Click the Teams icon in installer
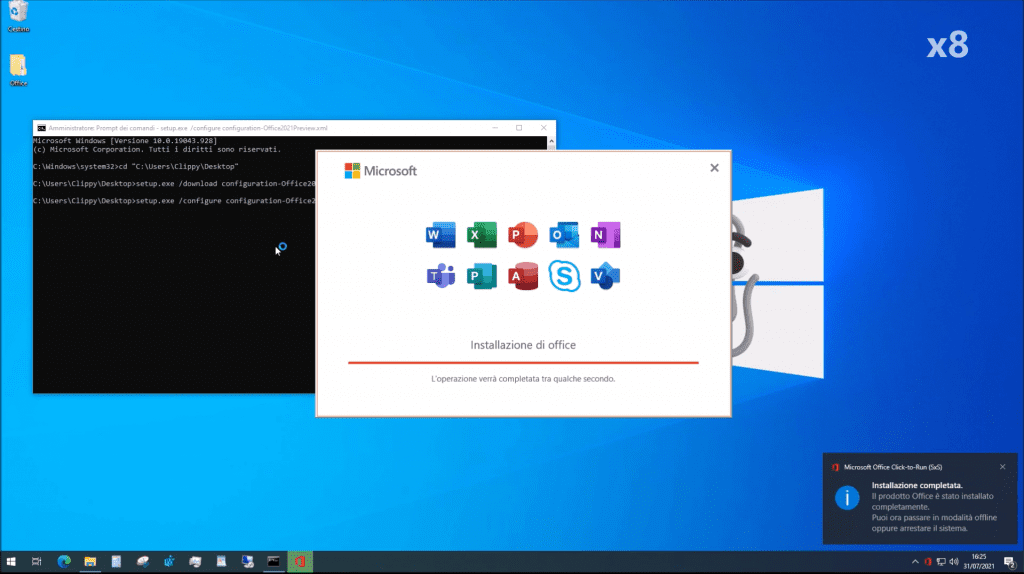 click(x=440, y=276)
